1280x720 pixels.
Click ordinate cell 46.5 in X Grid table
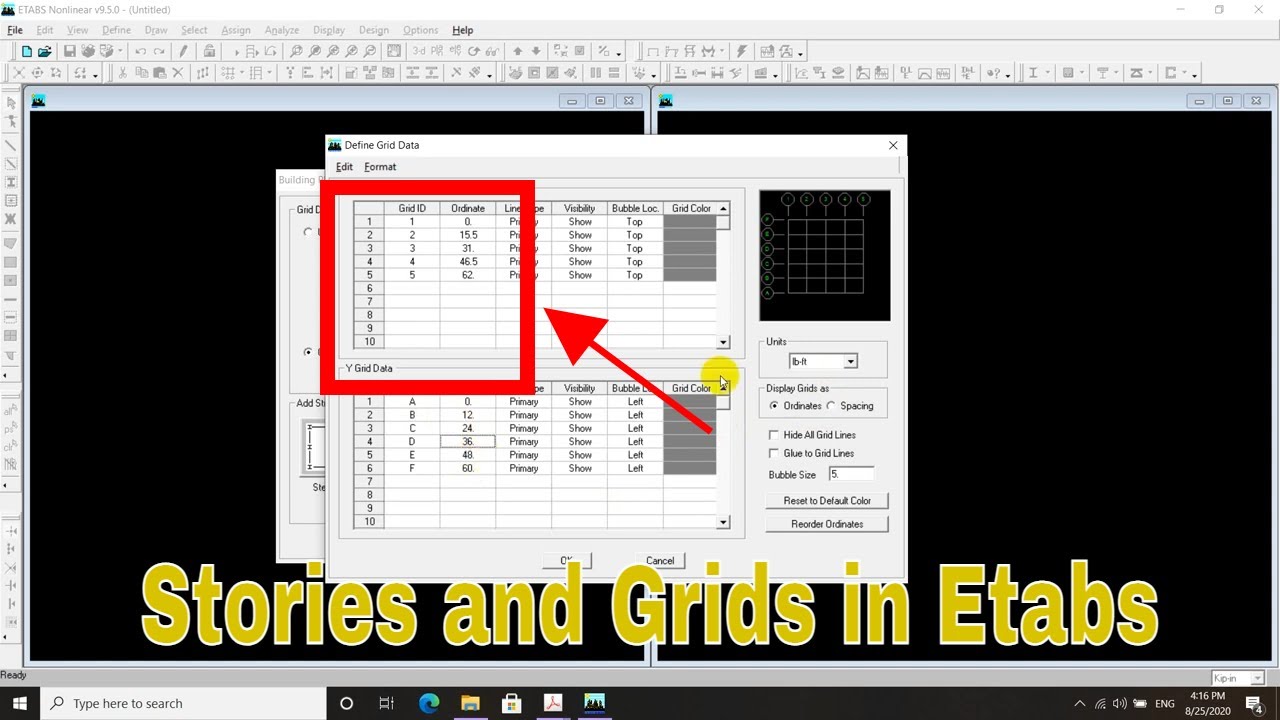pyautogui.click(x=468, y=261)
